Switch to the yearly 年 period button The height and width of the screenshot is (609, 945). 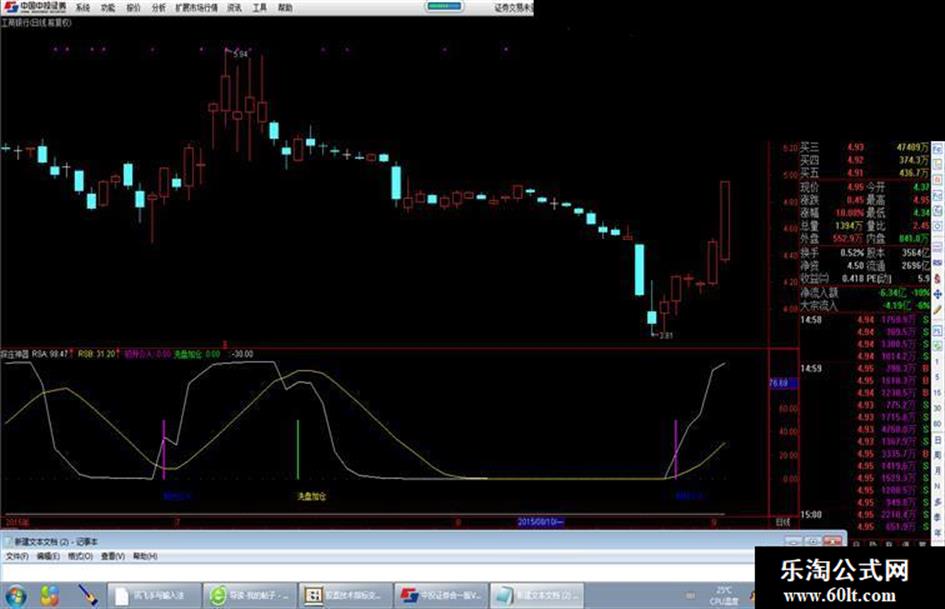click(x=937, y=532)
